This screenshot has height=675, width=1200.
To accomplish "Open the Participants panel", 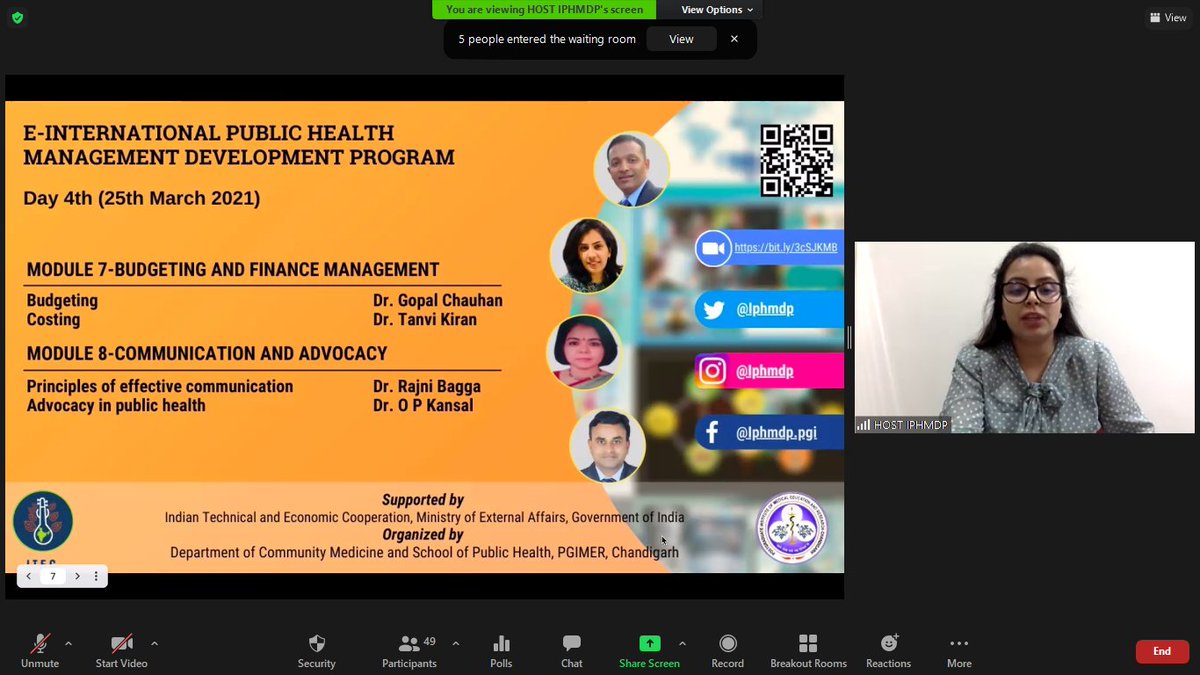I will (409, 650).
